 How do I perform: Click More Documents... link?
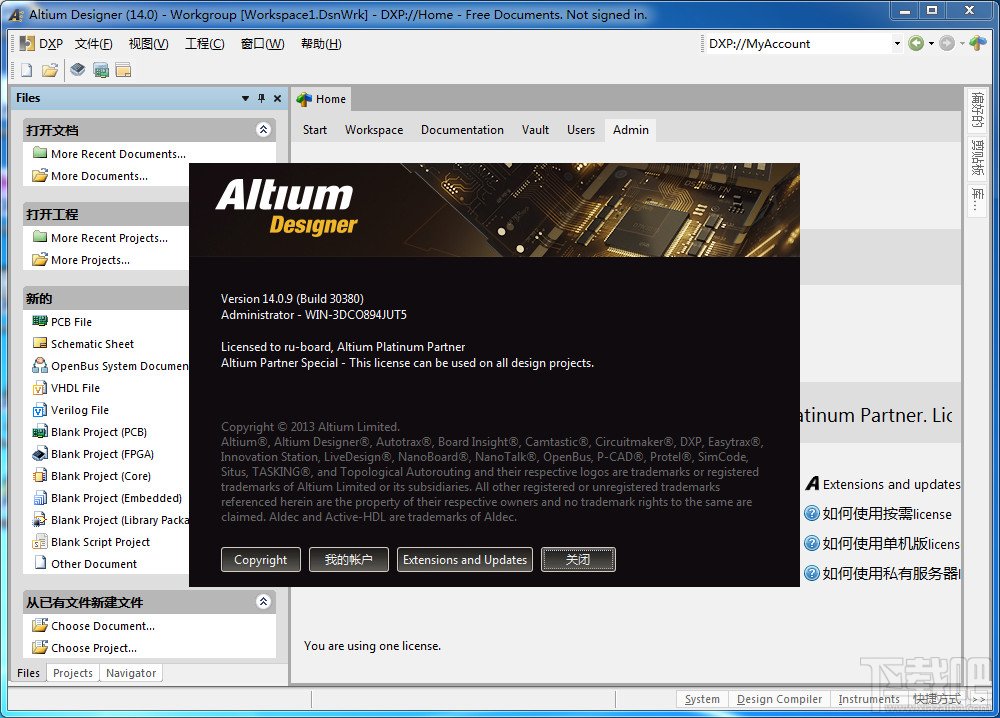(x=99, y=176)
